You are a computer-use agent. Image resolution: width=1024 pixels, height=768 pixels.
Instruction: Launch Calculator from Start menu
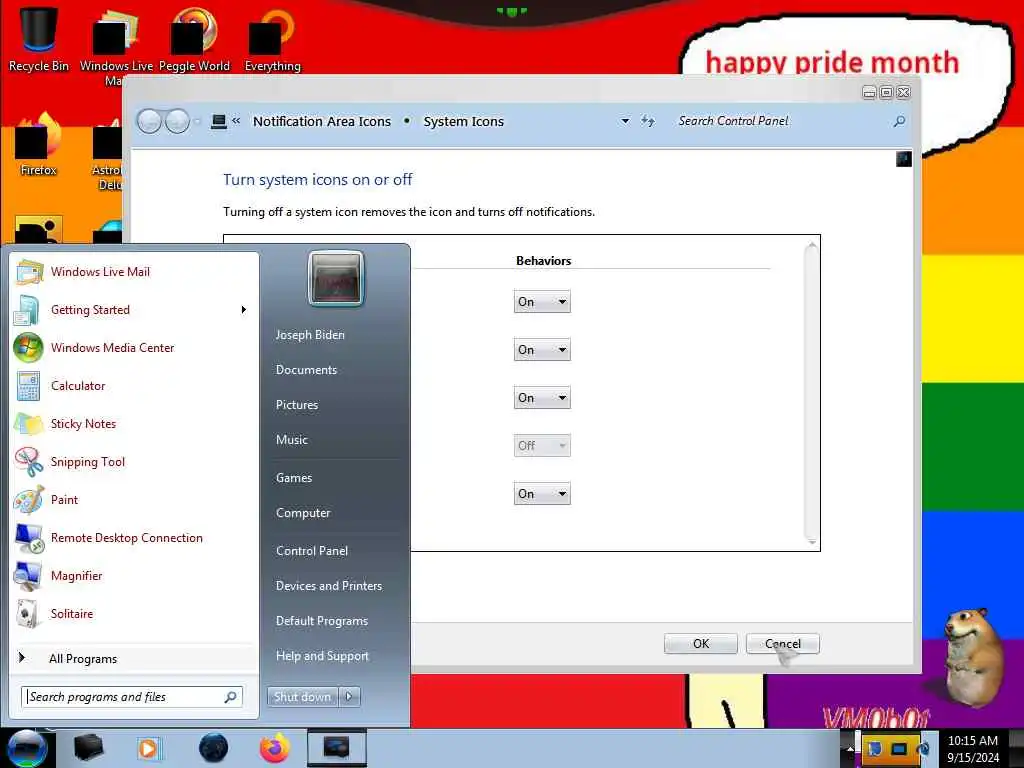coord(134,385)
